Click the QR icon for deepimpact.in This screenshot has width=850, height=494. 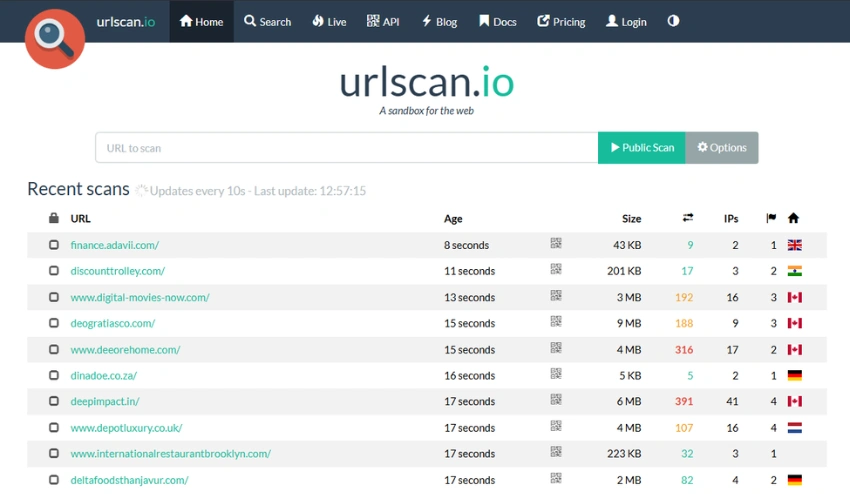click(x=556, y=399)
